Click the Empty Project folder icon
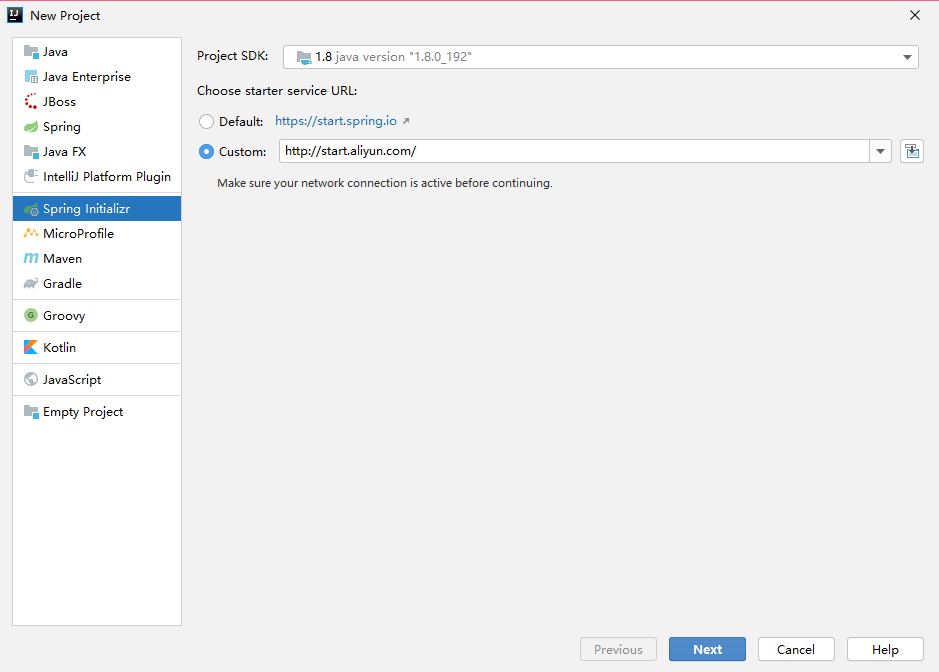939x672 pixels. (x=31, y=412)
